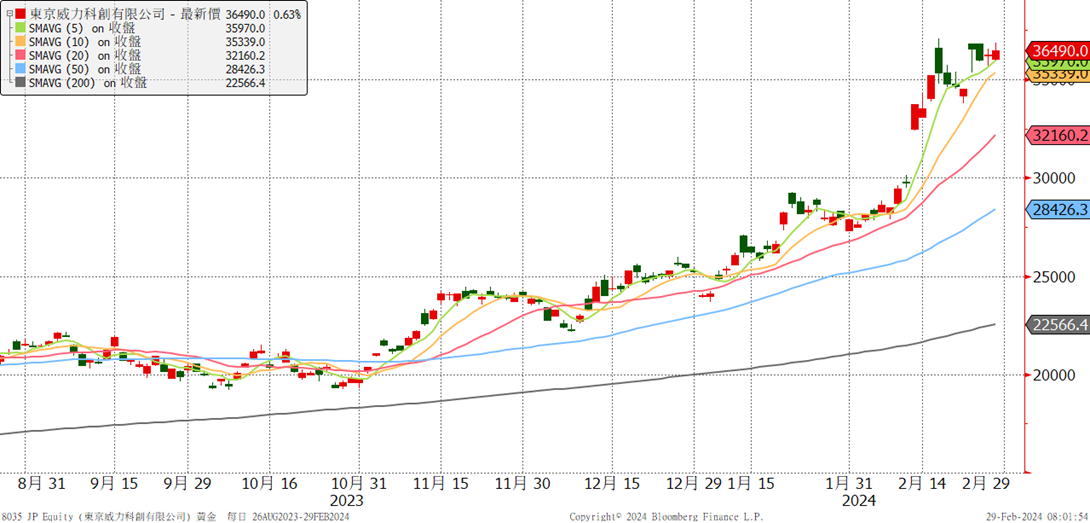Click the 11月 15 date axis label
Image resolution: width=1090 pixels, height=523 pixels.
click(x=441, y=484)
